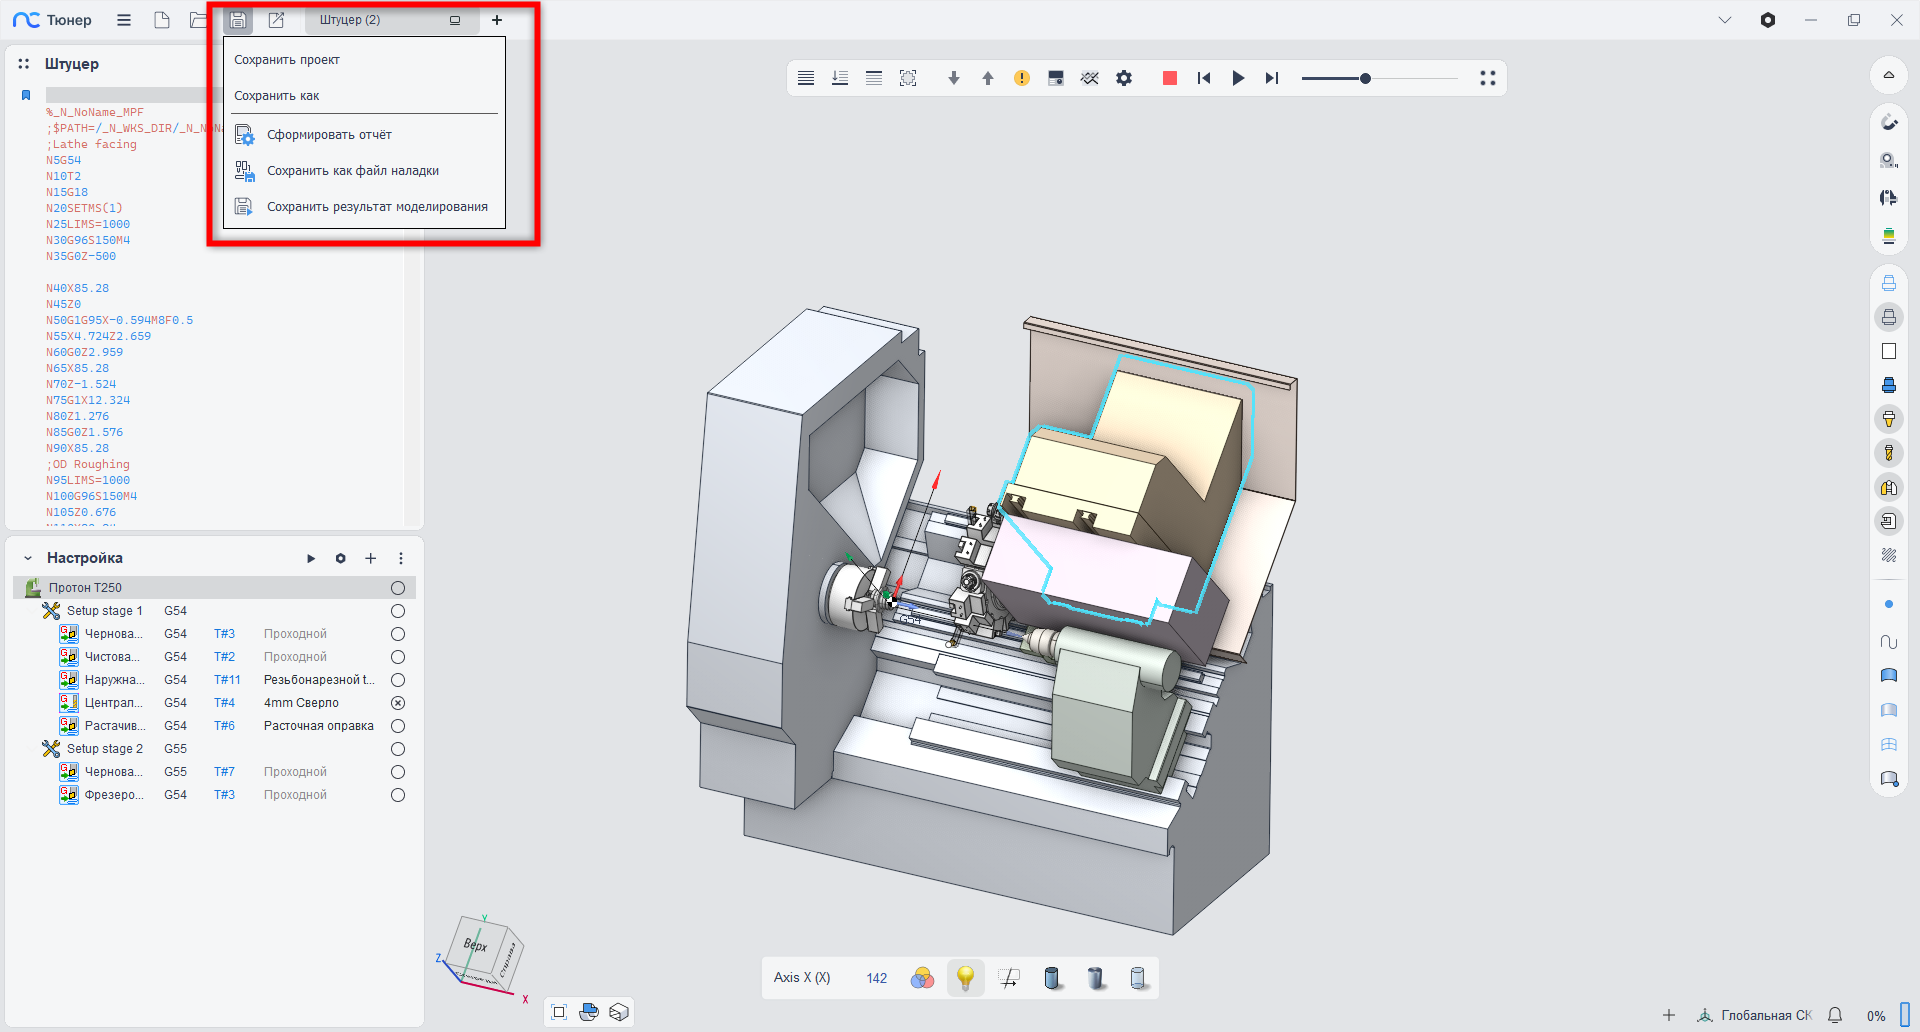Toggle radio button for Протон T250
The image size is (1920, 1032).
point(398,588)
